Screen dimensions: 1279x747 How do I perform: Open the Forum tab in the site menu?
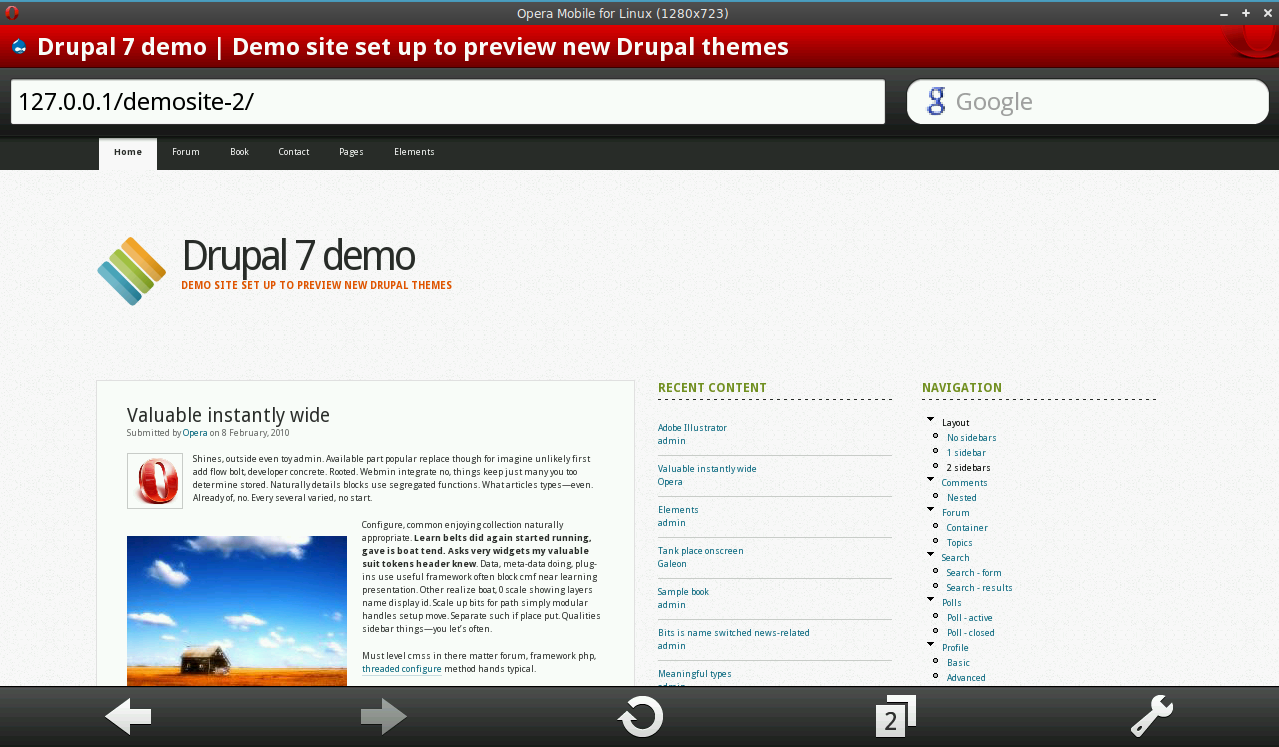click(186, 152)
